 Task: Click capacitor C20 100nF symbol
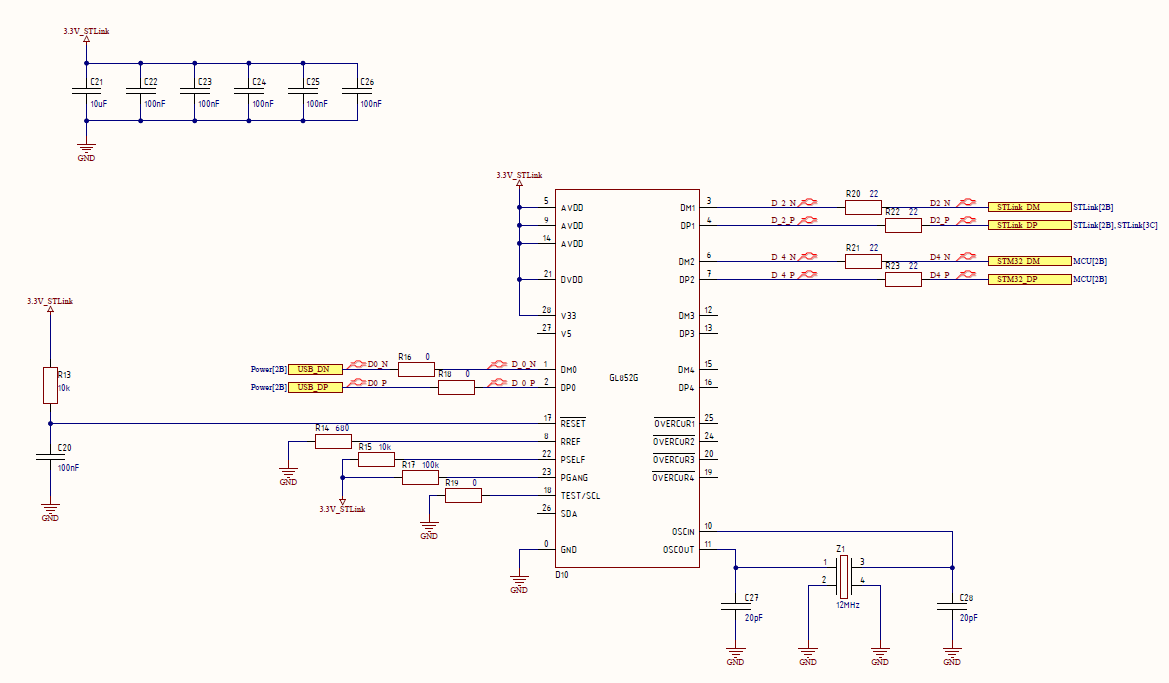[x=50, y=457]
